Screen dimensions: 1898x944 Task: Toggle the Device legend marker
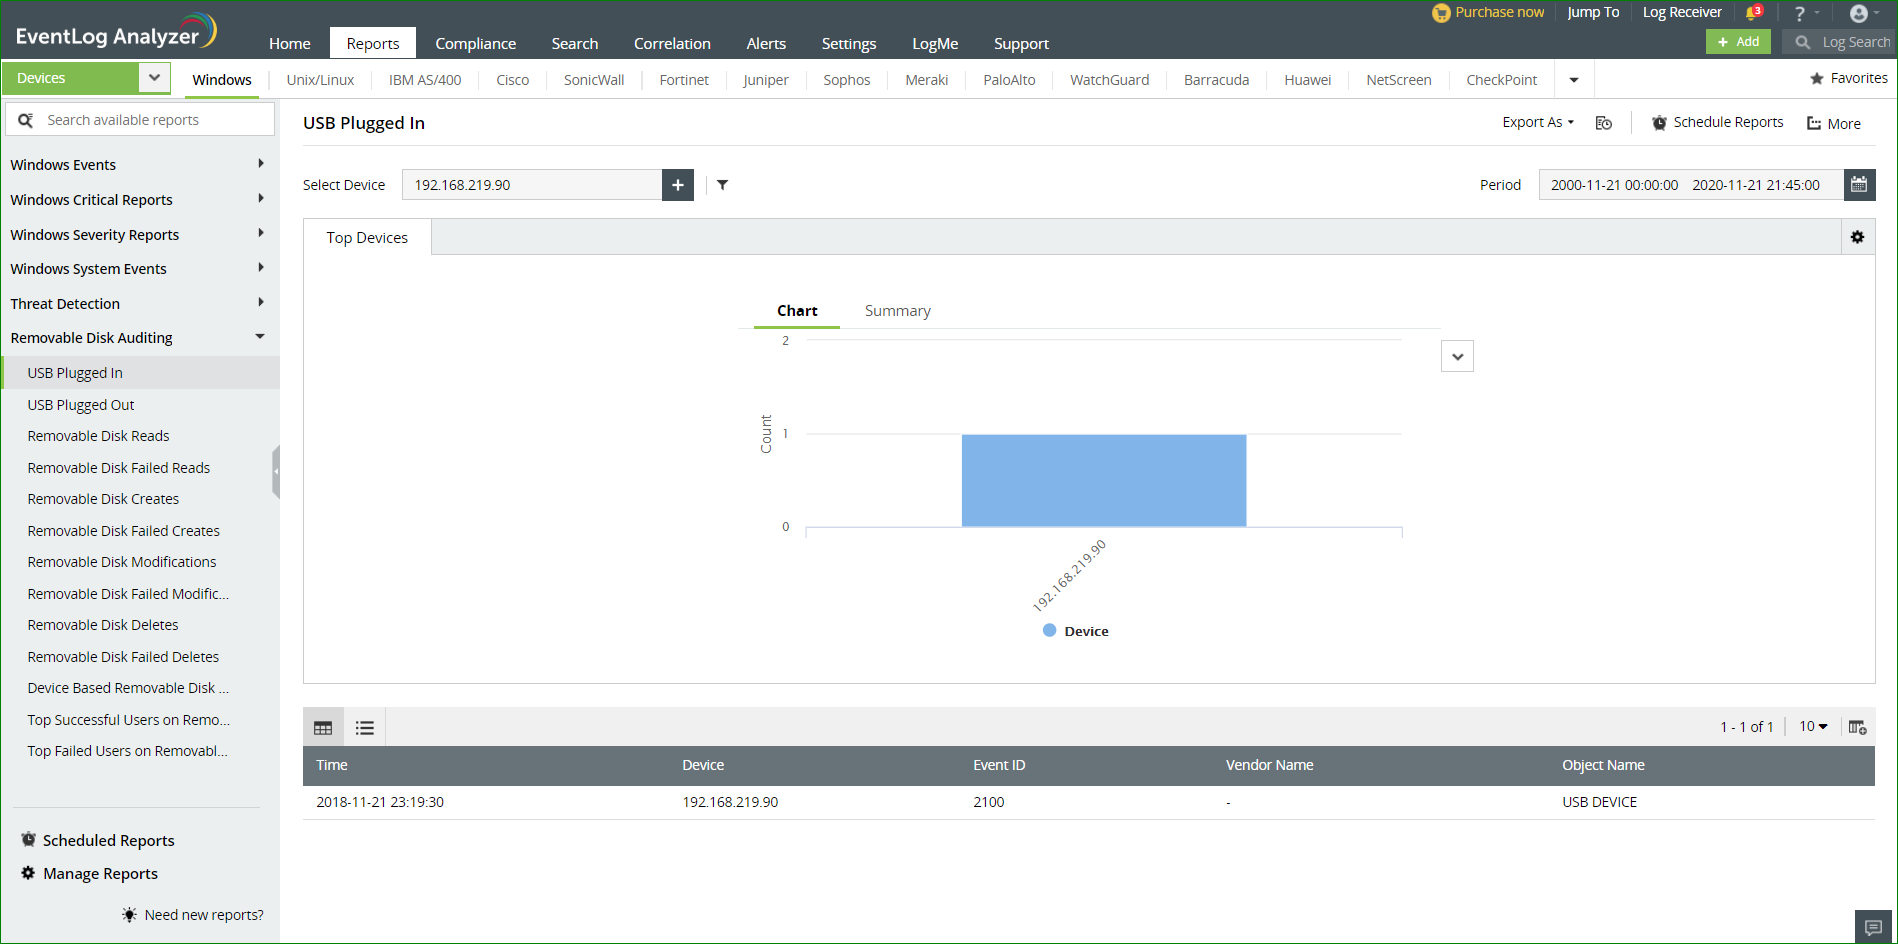click(x=1049, y=631)
